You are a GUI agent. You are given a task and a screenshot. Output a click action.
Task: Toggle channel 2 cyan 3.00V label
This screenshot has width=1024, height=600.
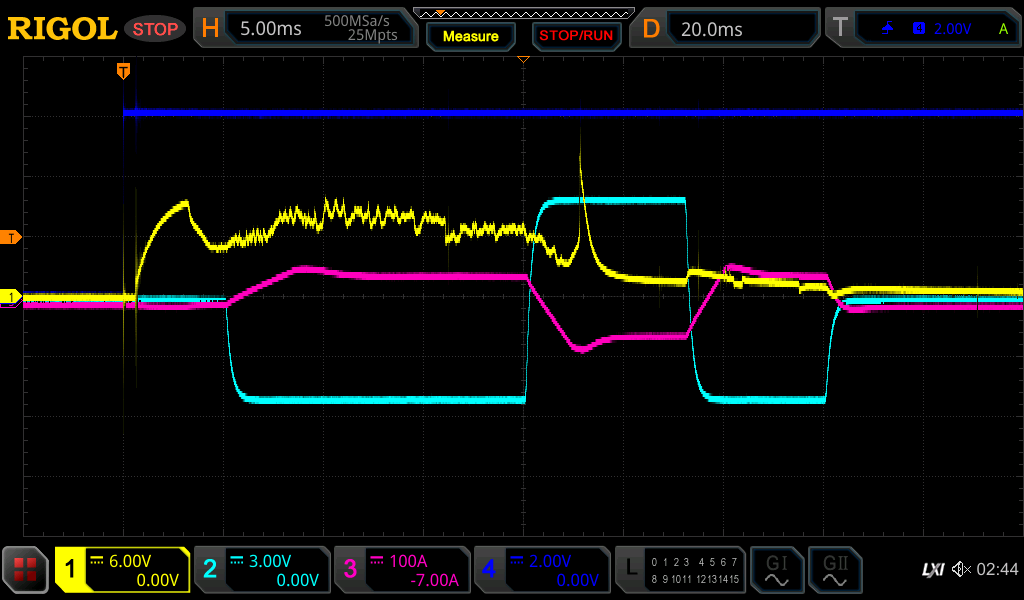(262, 570)
